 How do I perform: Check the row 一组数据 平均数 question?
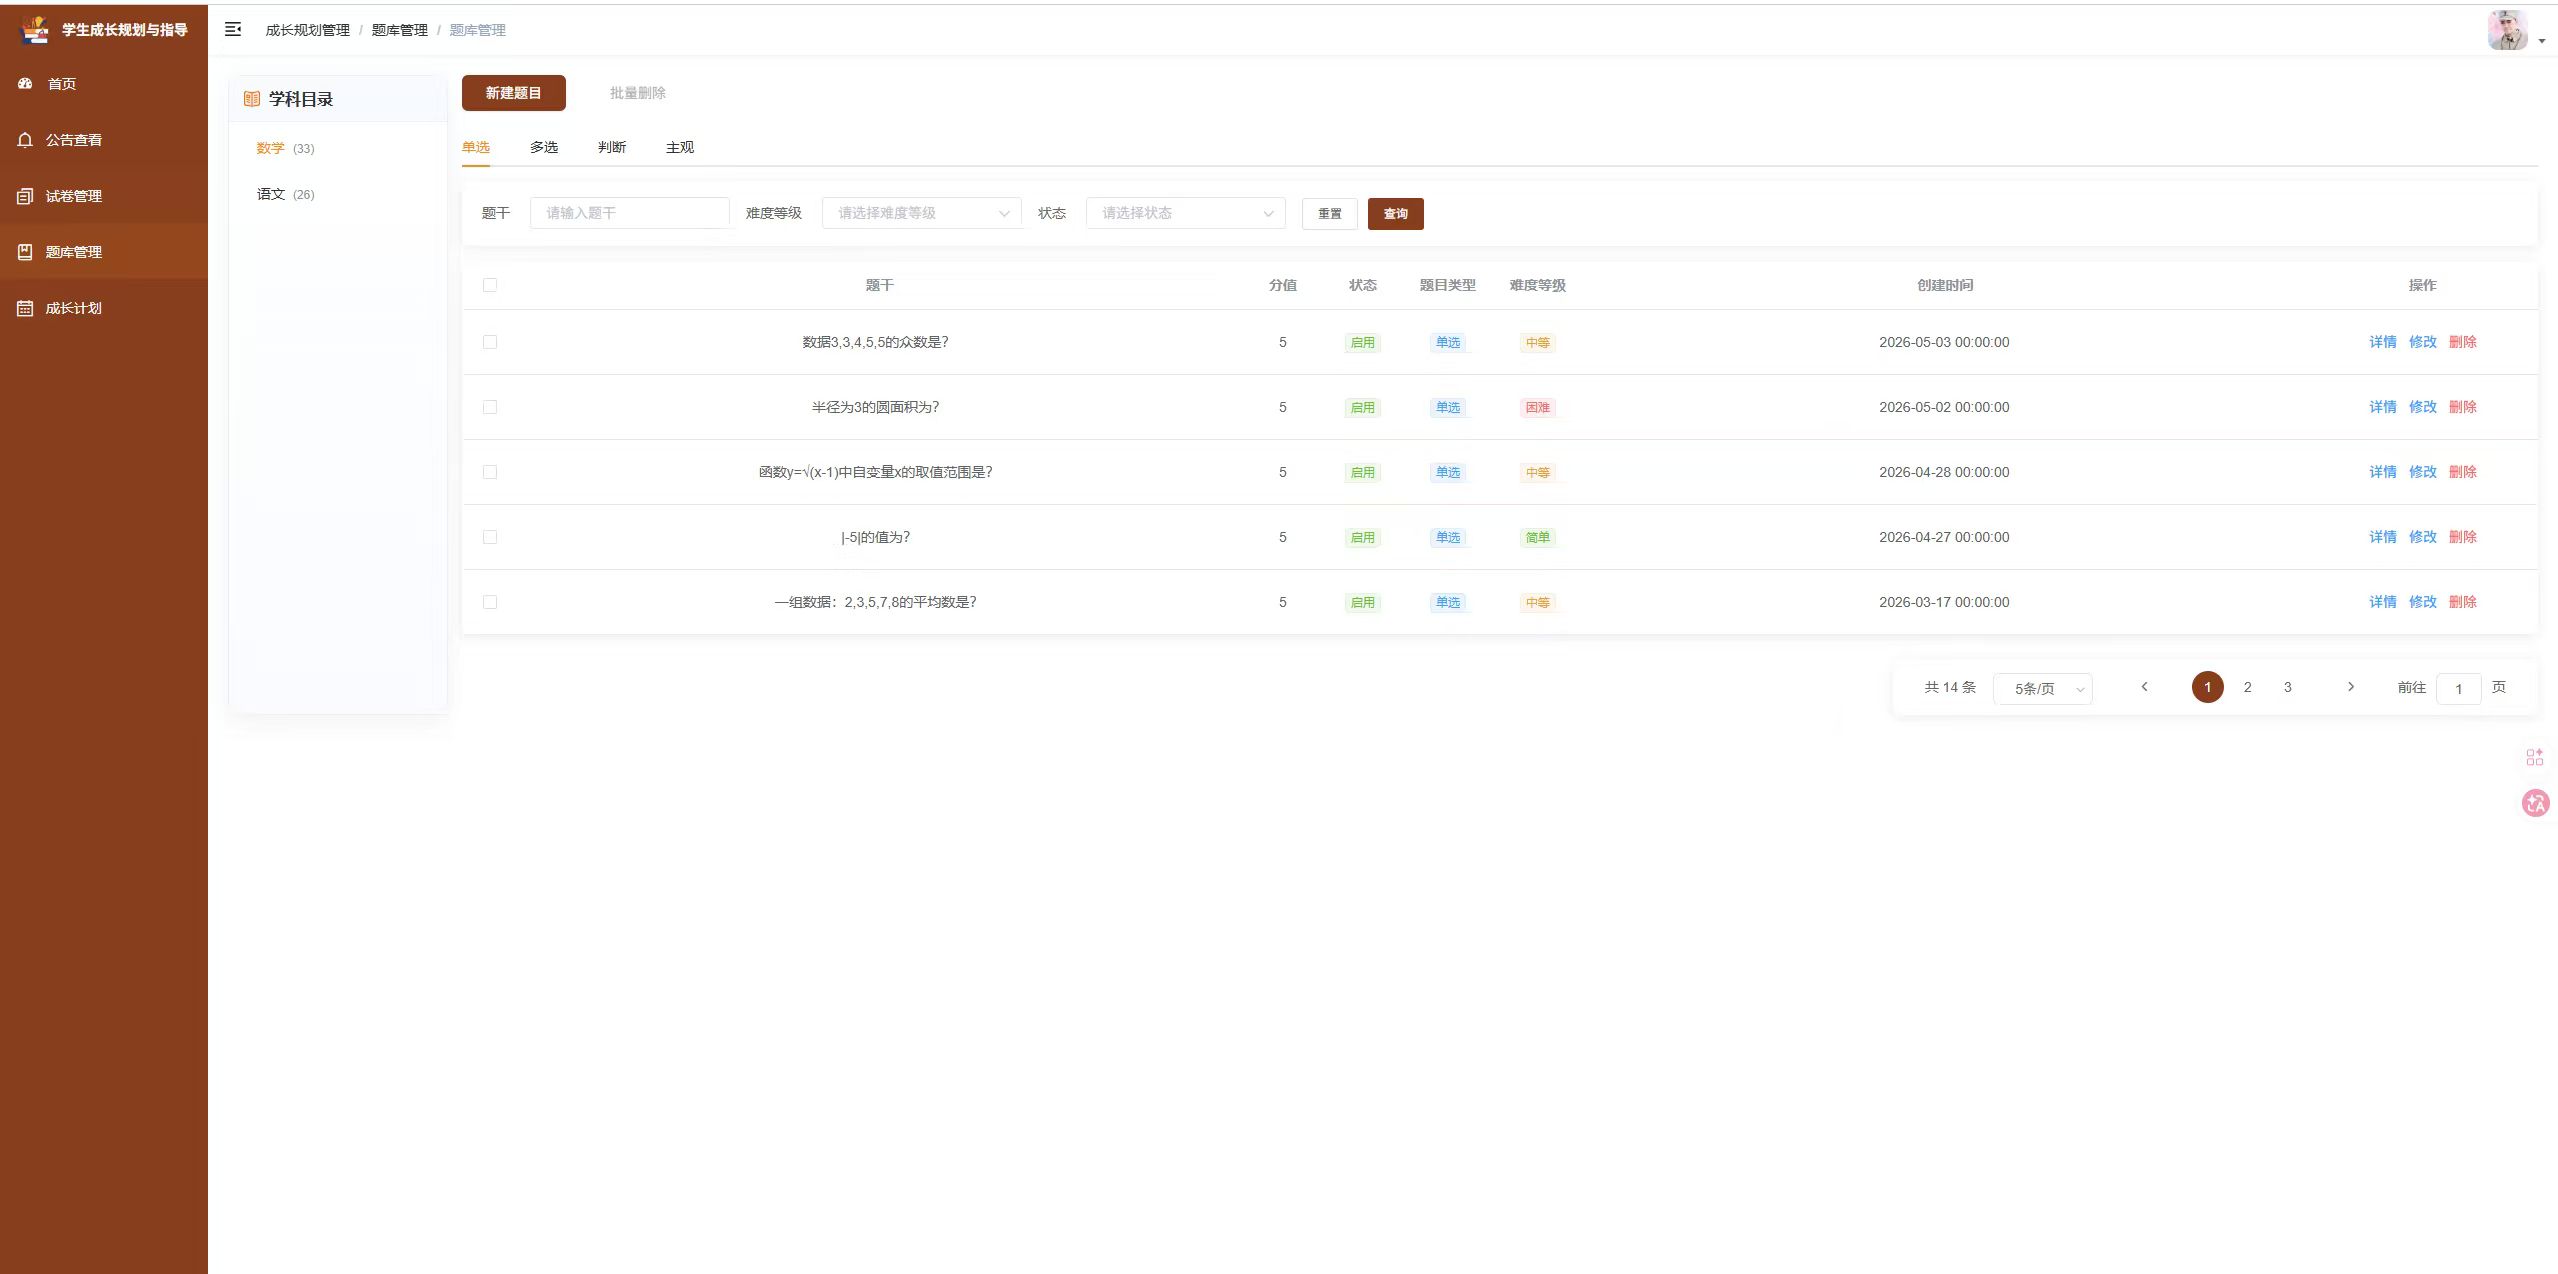pyautogui.click(x=490, y=602)
